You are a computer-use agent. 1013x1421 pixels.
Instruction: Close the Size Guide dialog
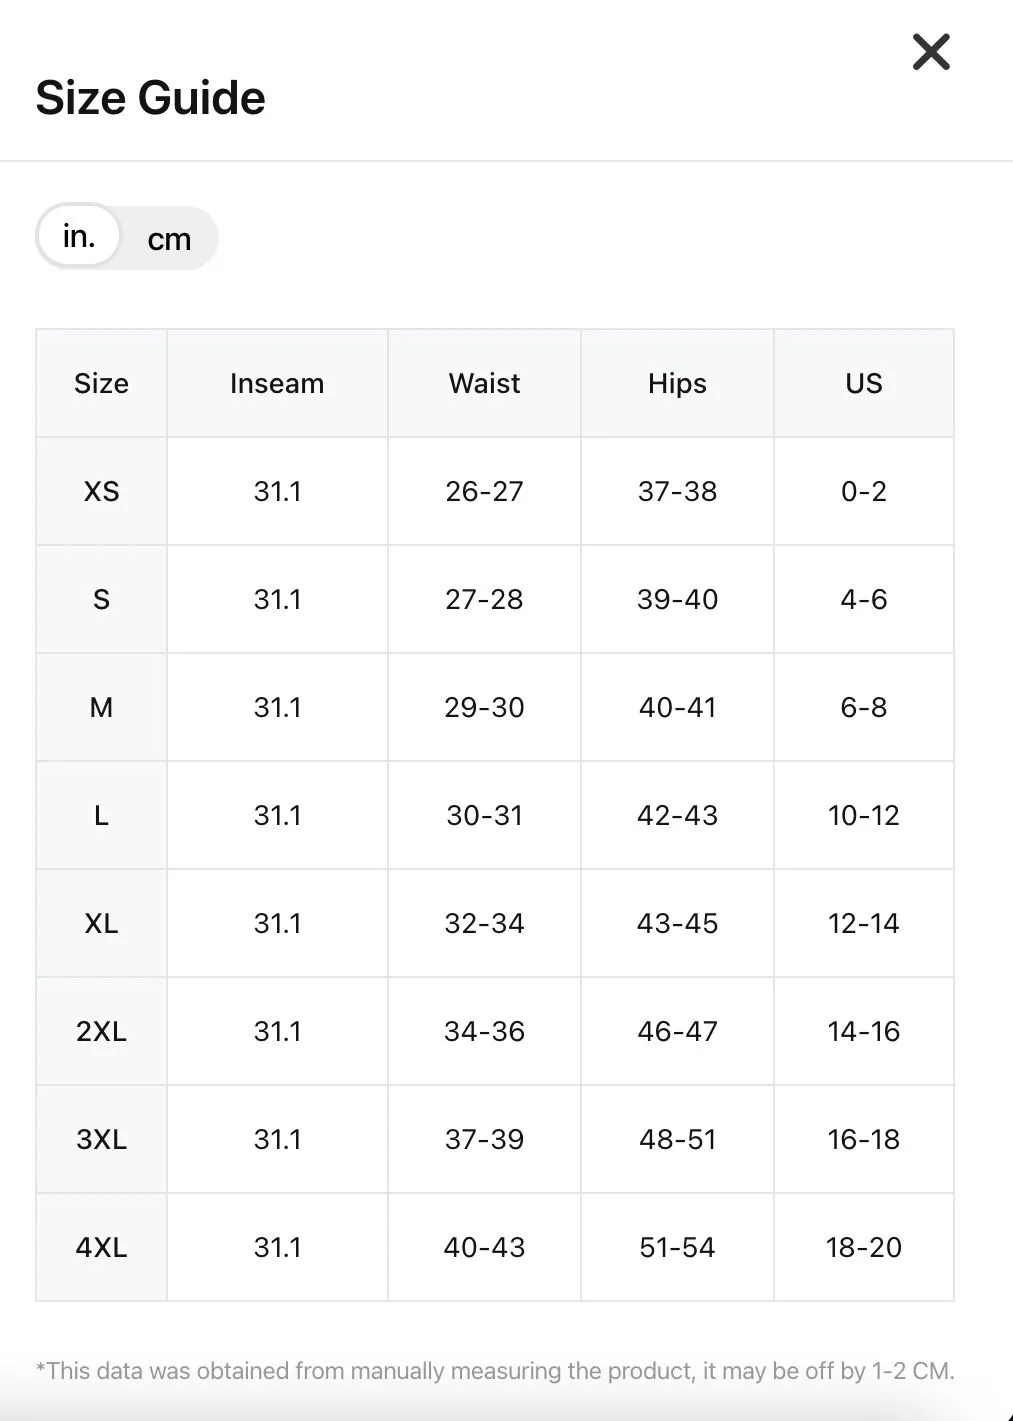[931, 52]
